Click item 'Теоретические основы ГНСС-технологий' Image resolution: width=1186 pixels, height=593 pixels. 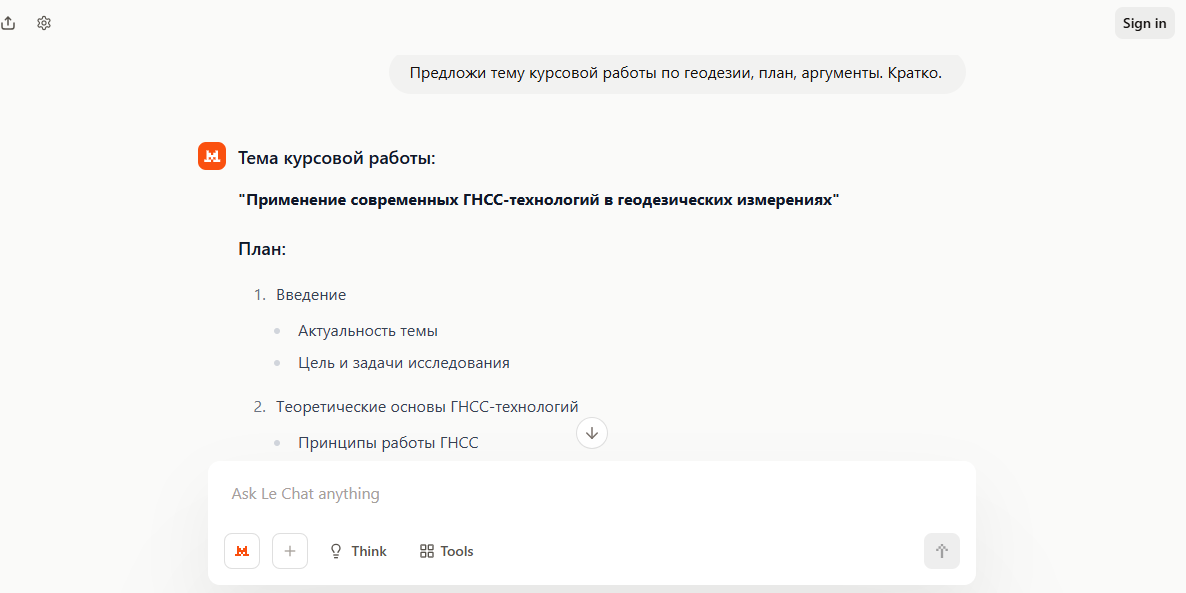tap(427, 407)
